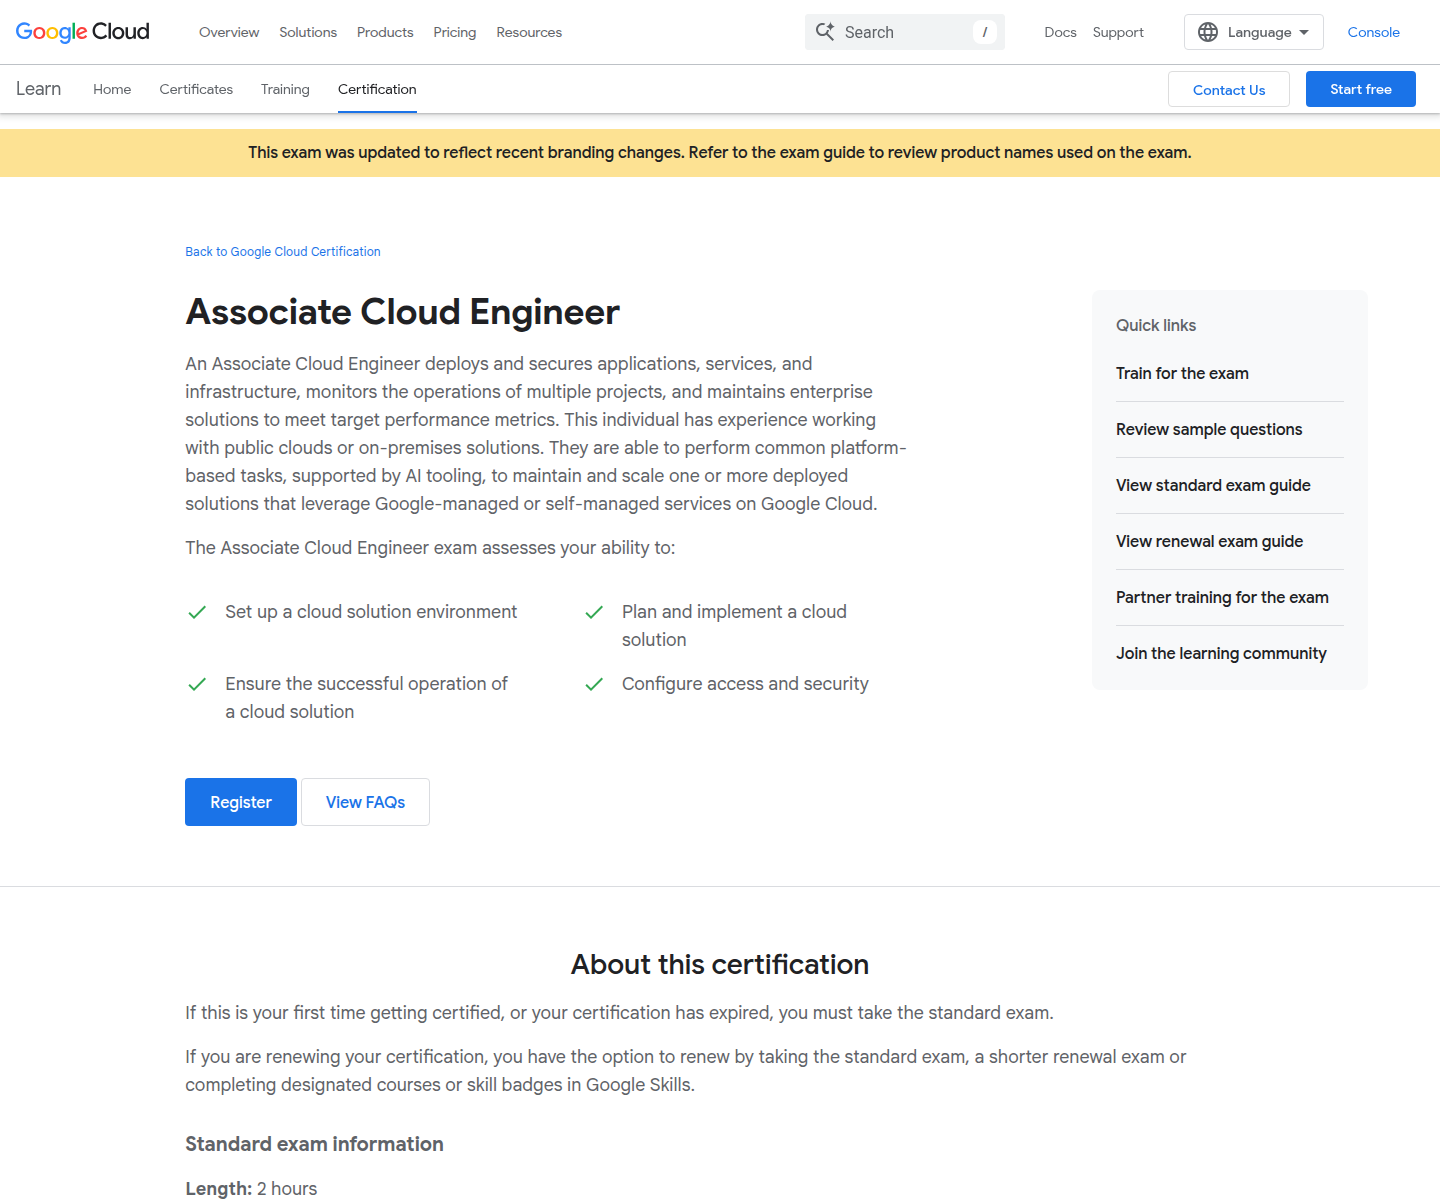Open Review sample questions quick link
1440x1200 pixels.
pyautogui.click(x=1209, y=429)
